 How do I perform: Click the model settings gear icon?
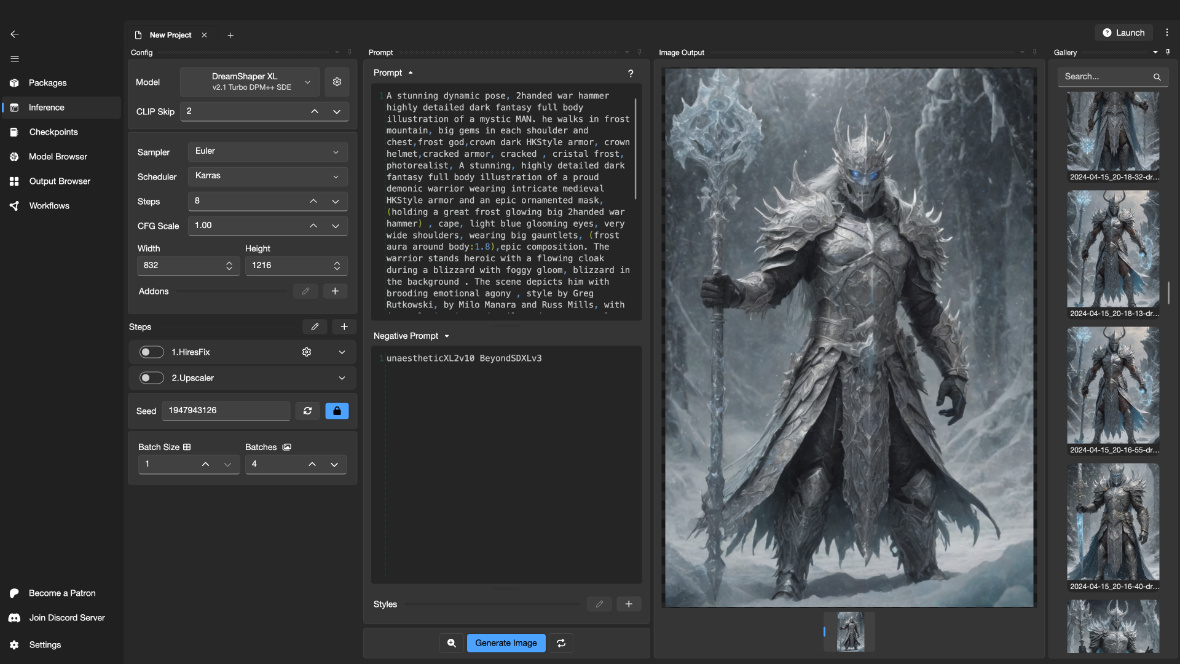[337, 82]
